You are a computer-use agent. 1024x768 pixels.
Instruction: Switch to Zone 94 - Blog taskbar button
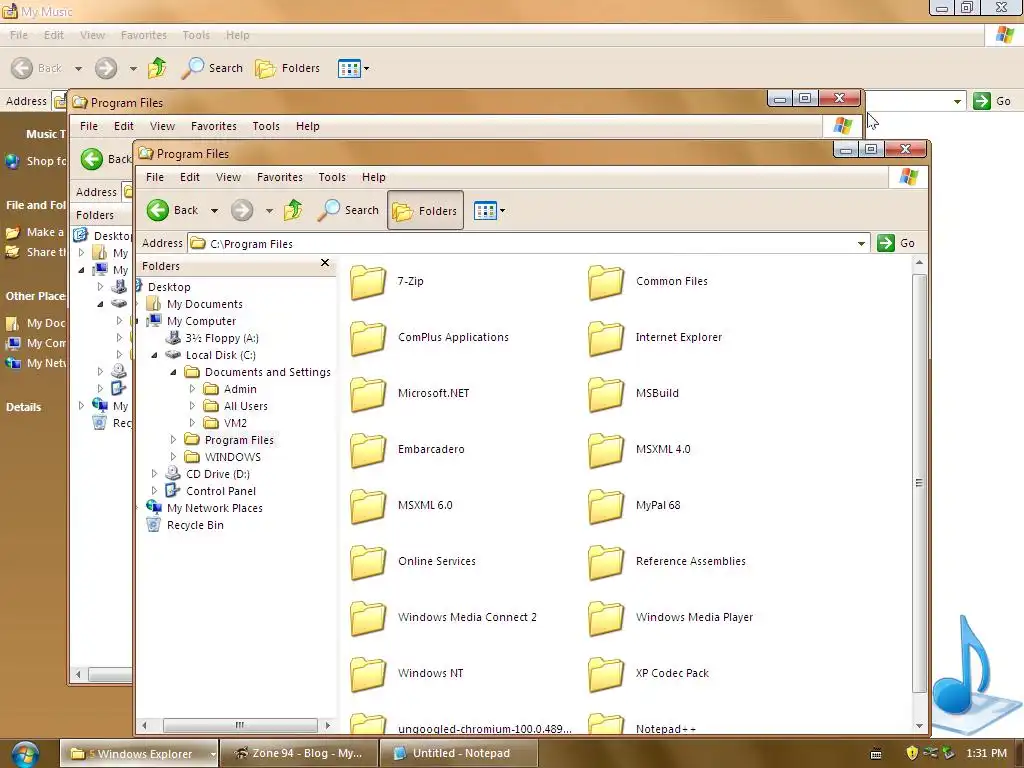click(299, 754)
